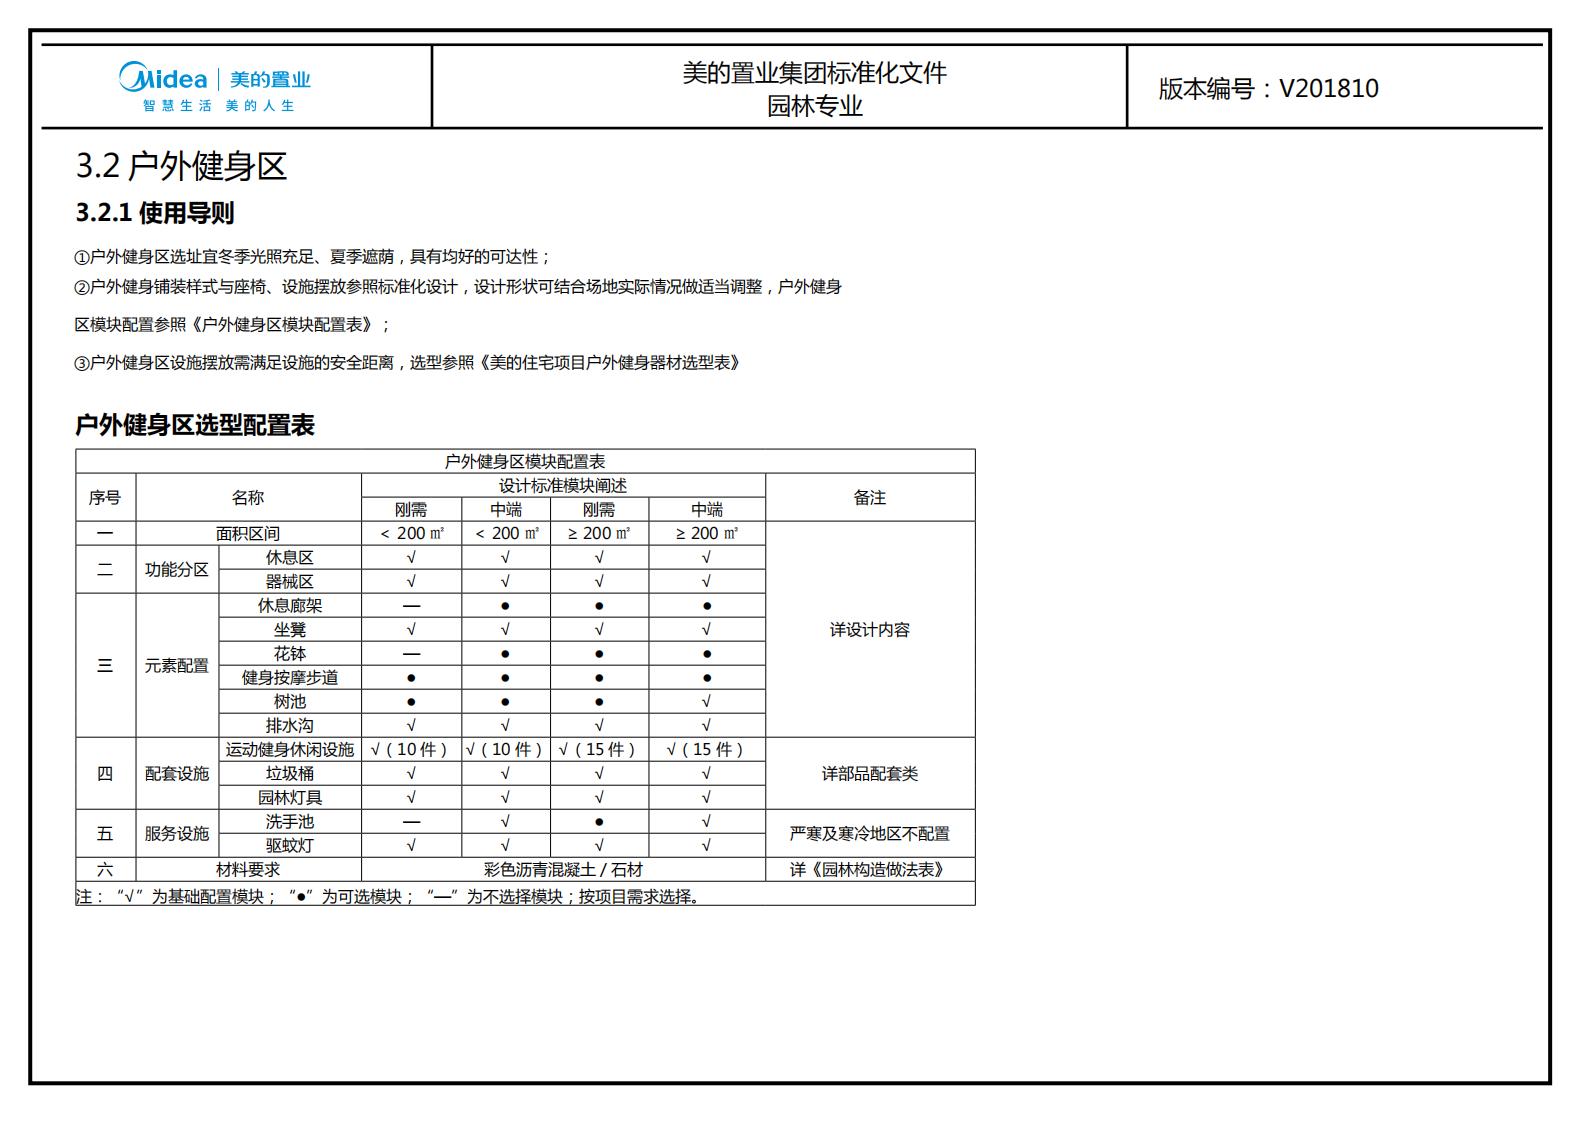The height and width of the screenshot is (1123, 1587).
Task: Click the remark 详部品配套类
Action: (x=870, y=774)
